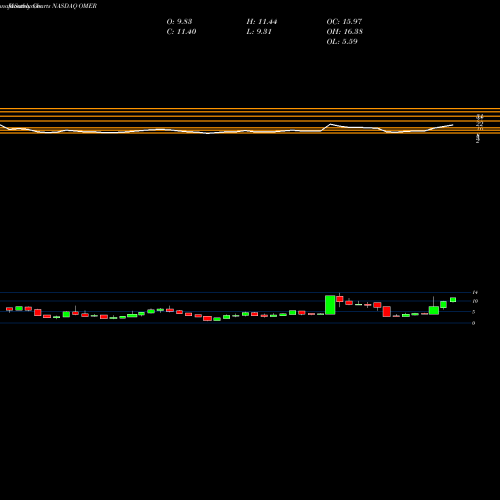Image resolution: width=500 pixels, height=500 pixels.
Task: Click the "NASDAQ OMER" chart title
Action: tap(74, 6)
